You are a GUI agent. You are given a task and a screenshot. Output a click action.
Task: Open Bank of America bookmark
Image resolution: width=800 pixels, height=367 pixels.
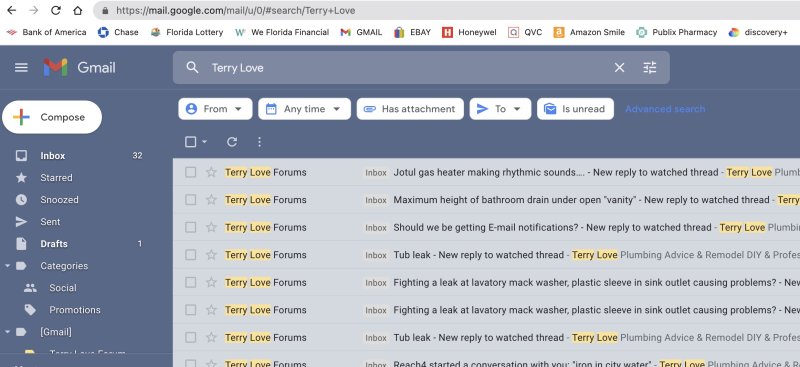click(x=46, y=32)
